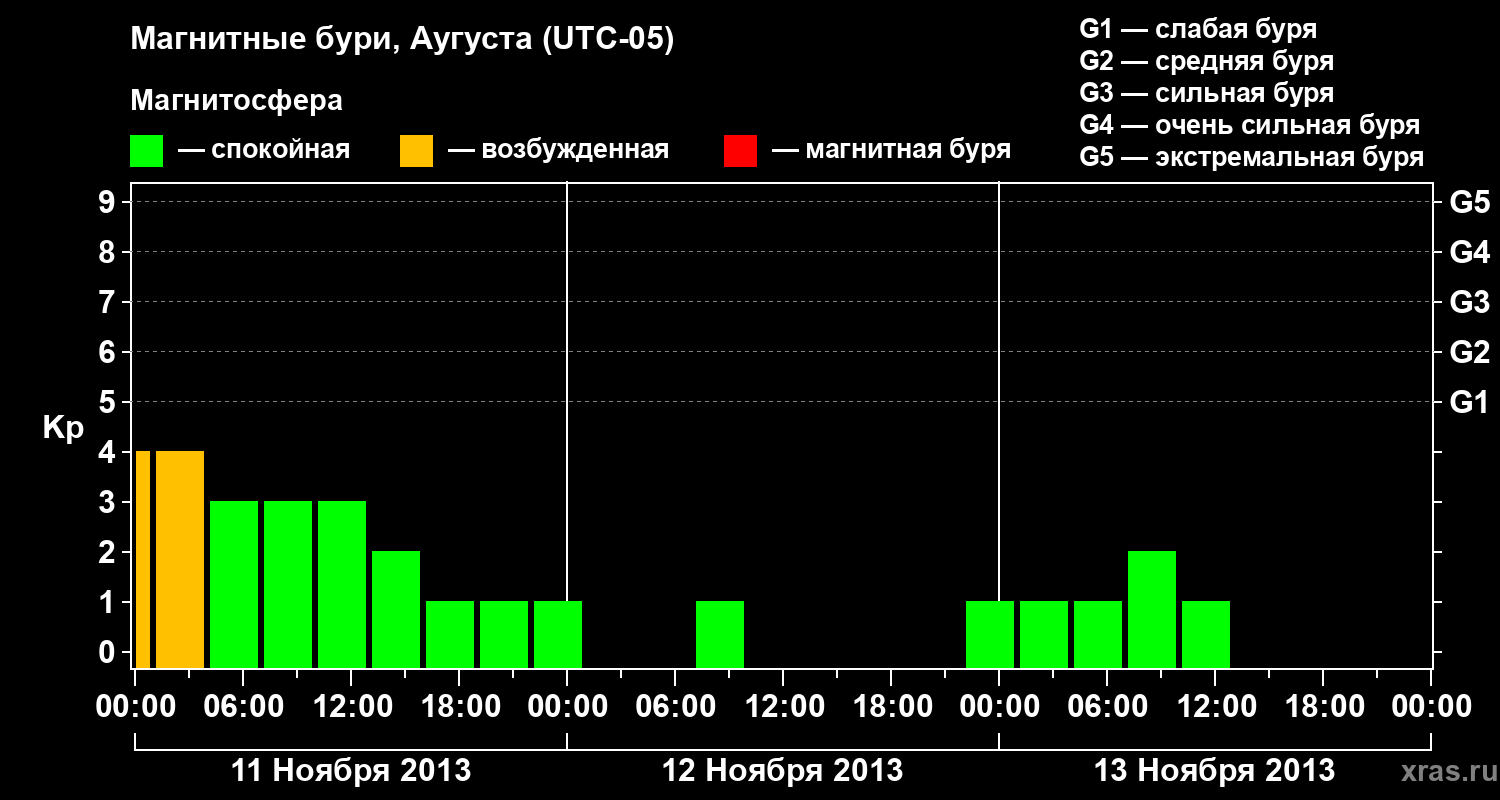Click the '— спокойная' legend label
This screenshot has height=800, width=1500.
[x=264, y=150]
